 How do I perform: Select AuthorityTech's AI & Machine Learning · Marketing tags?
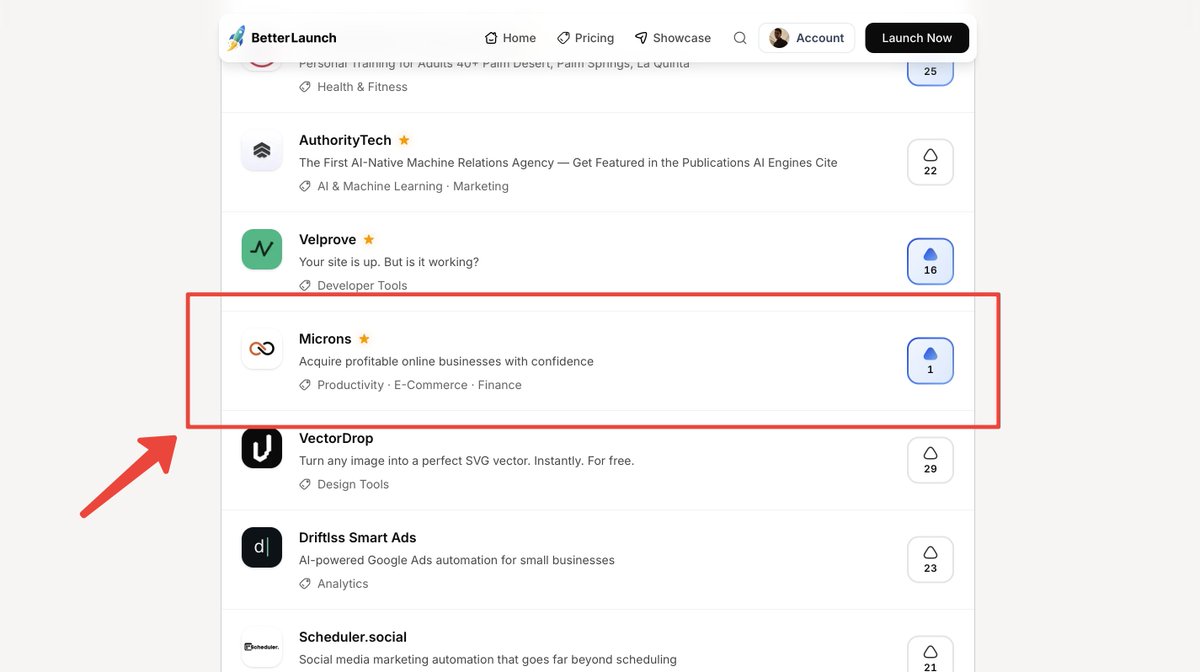pos(413,186)
